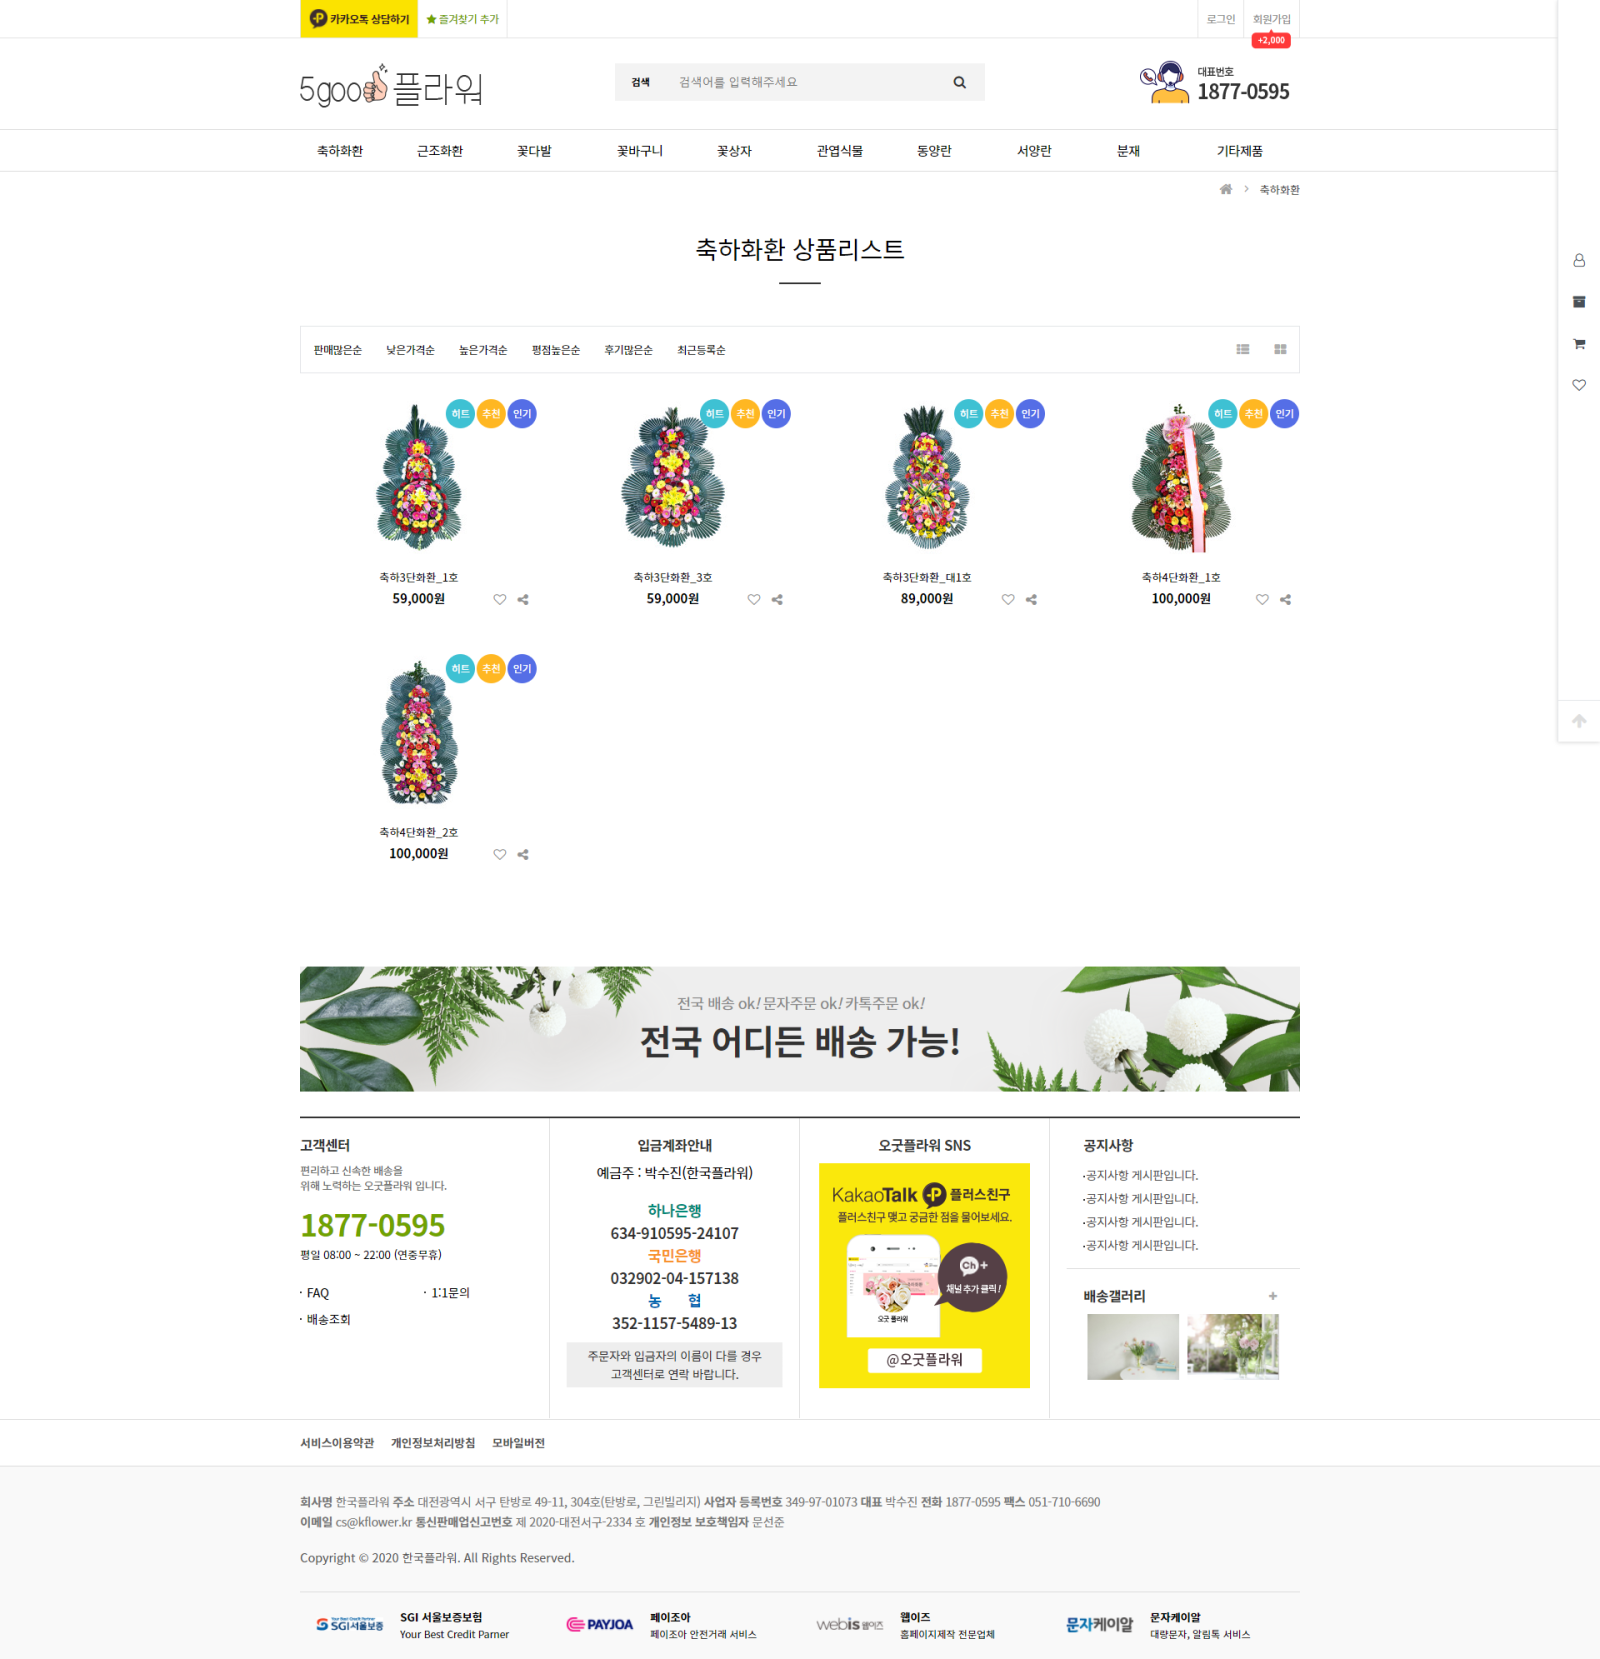This screenshot has height=1659, width=1600.
Task: Expand 배송갤러리 with the plus icon
Action: [x=1273, y=1296]
